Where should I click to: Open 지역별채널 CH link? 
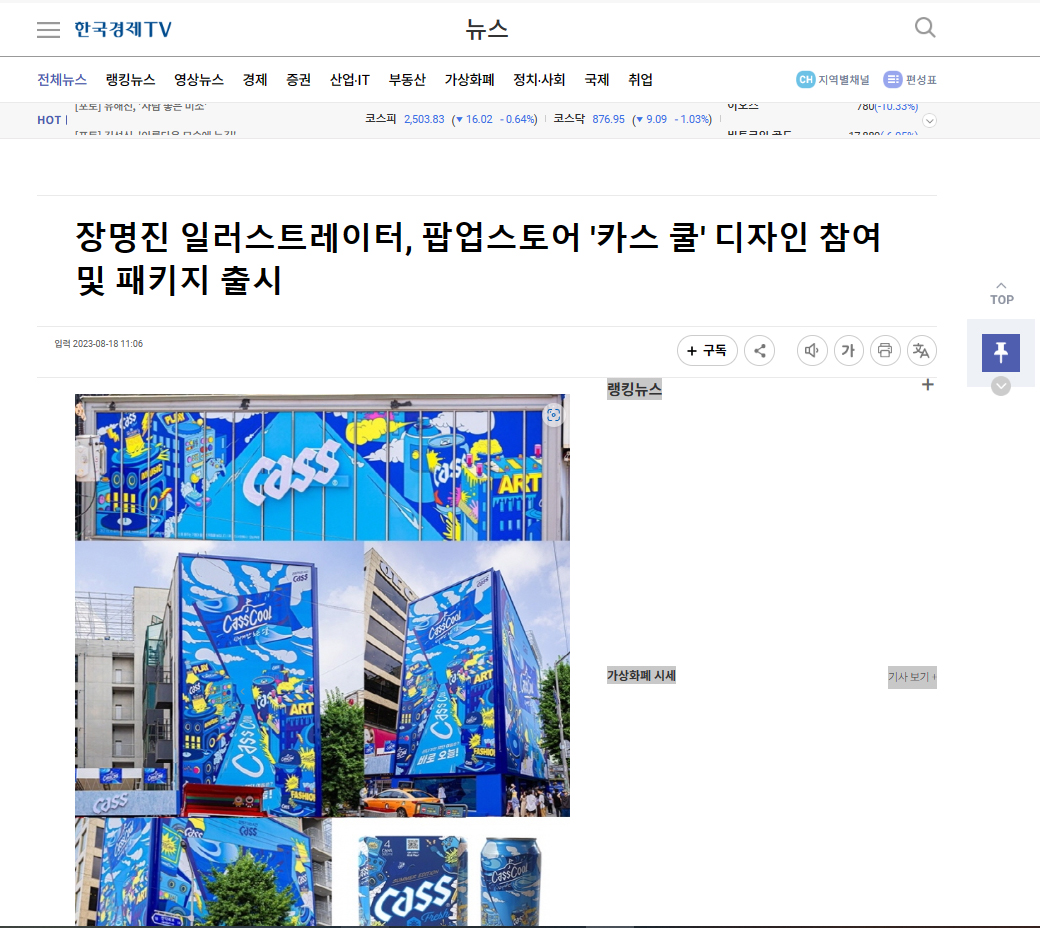click(x=832, y=80)
